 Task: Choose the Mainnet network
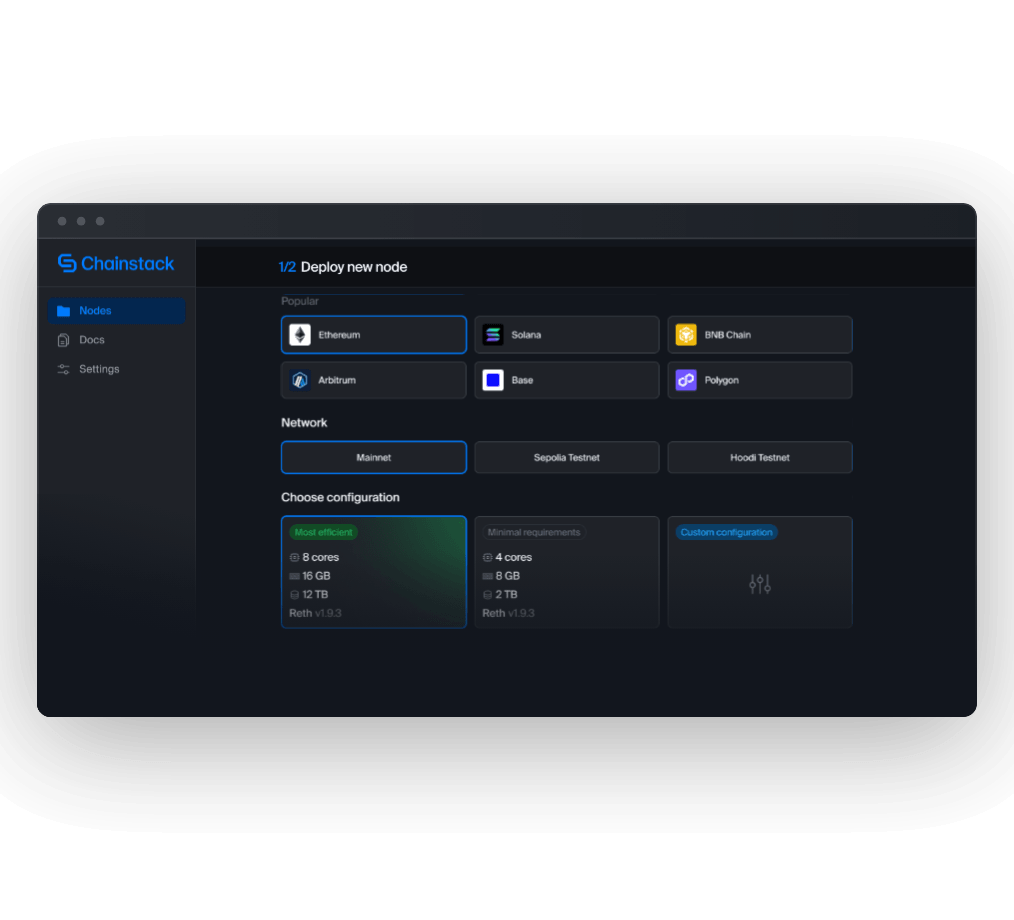click(x=374, y=458)
